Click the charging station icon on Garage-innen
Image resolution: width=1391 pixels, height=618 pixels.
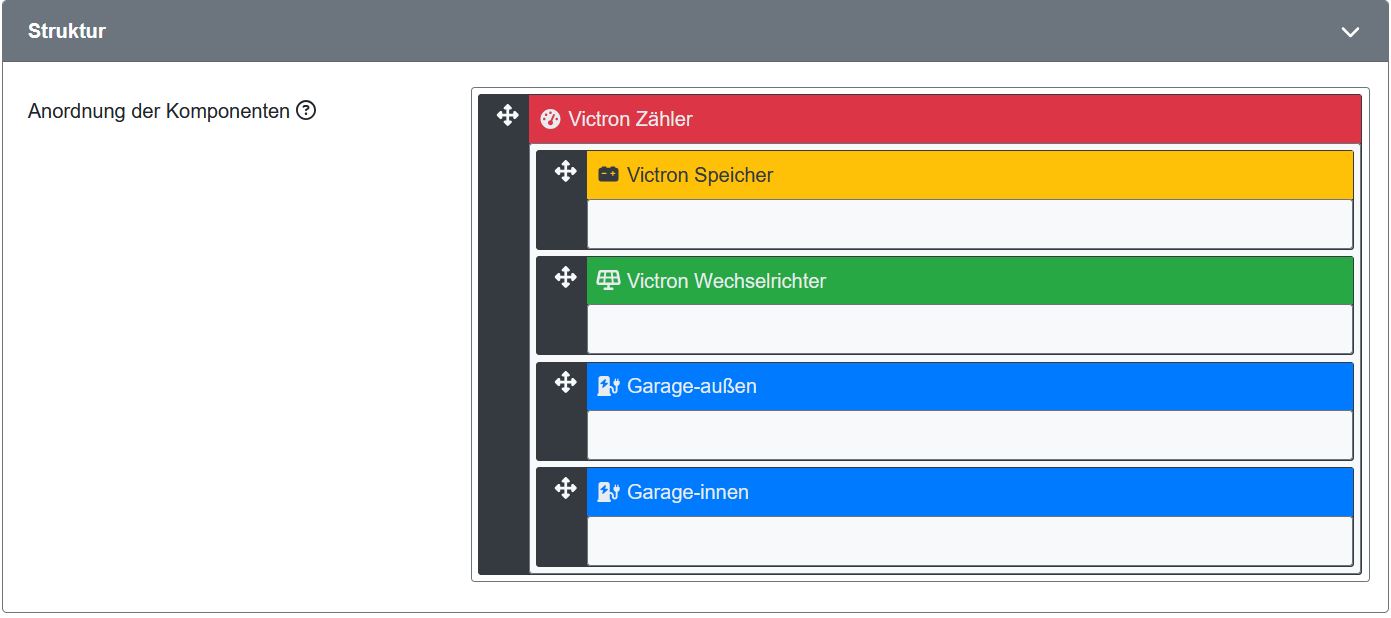click(608, 492)
